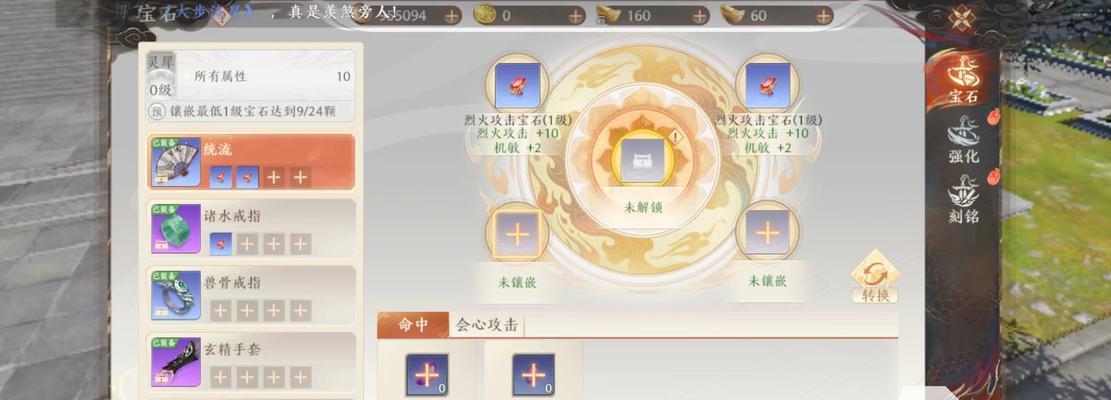
Task: Switch to the 会心攻击 tab
Action: pyautogui.click(x=486, y=326)
